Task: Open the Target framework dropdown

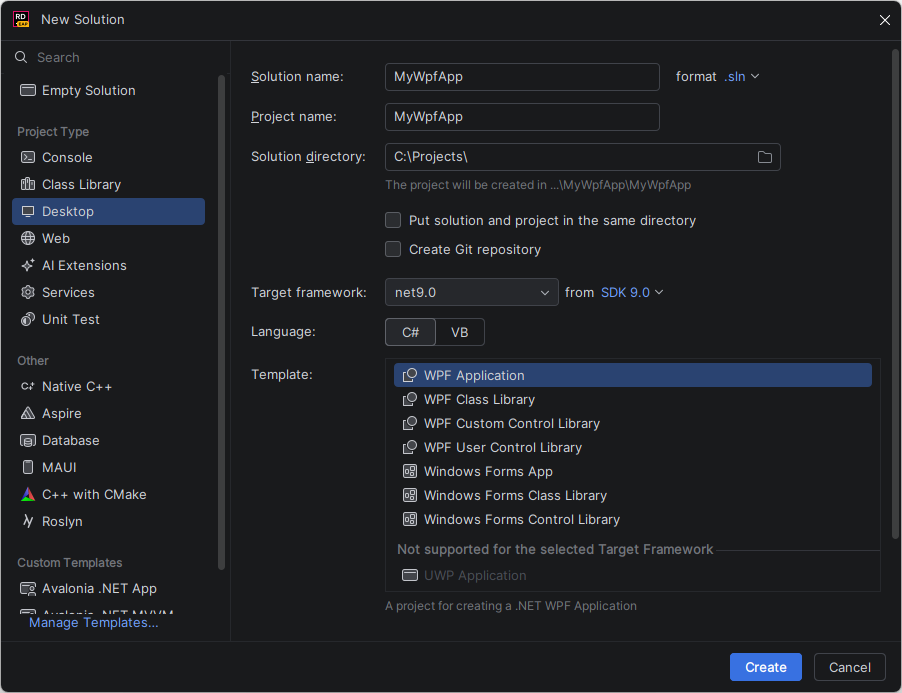Action: click(x=544, y=292)
